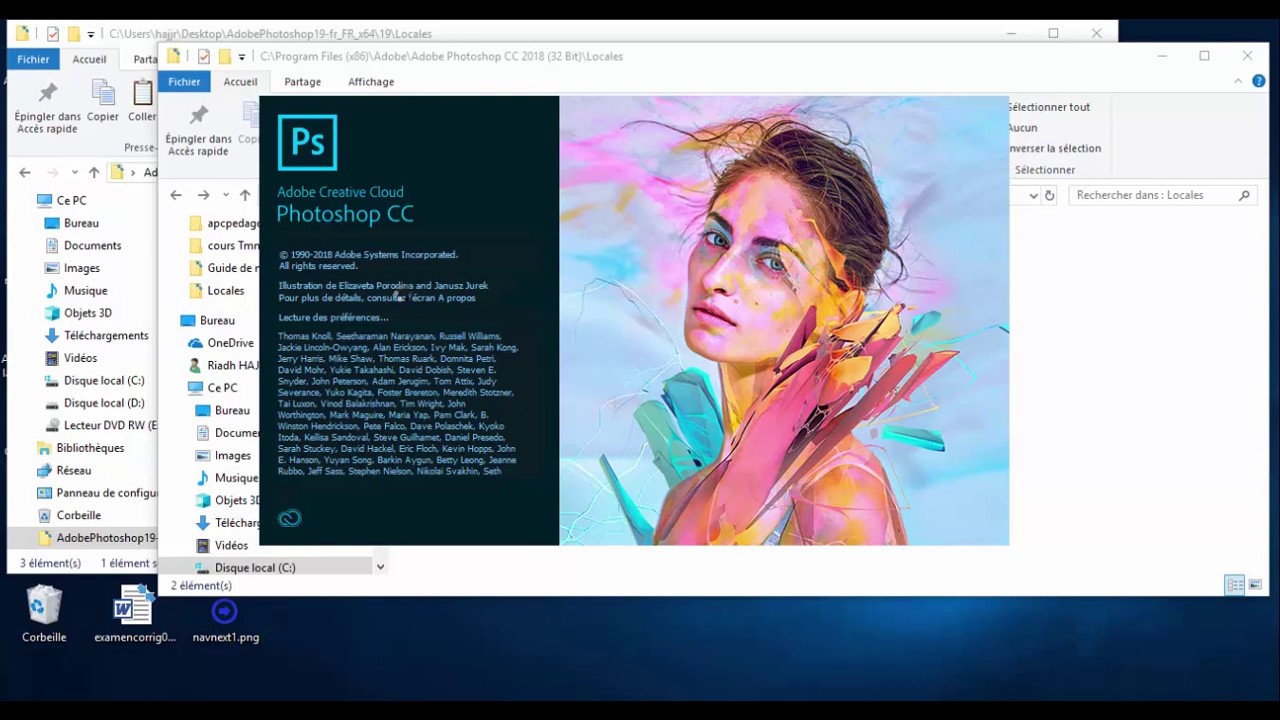The image size is (1280, 720).
Task: Go back in the back Explorer window
Action: click(25, 172)
